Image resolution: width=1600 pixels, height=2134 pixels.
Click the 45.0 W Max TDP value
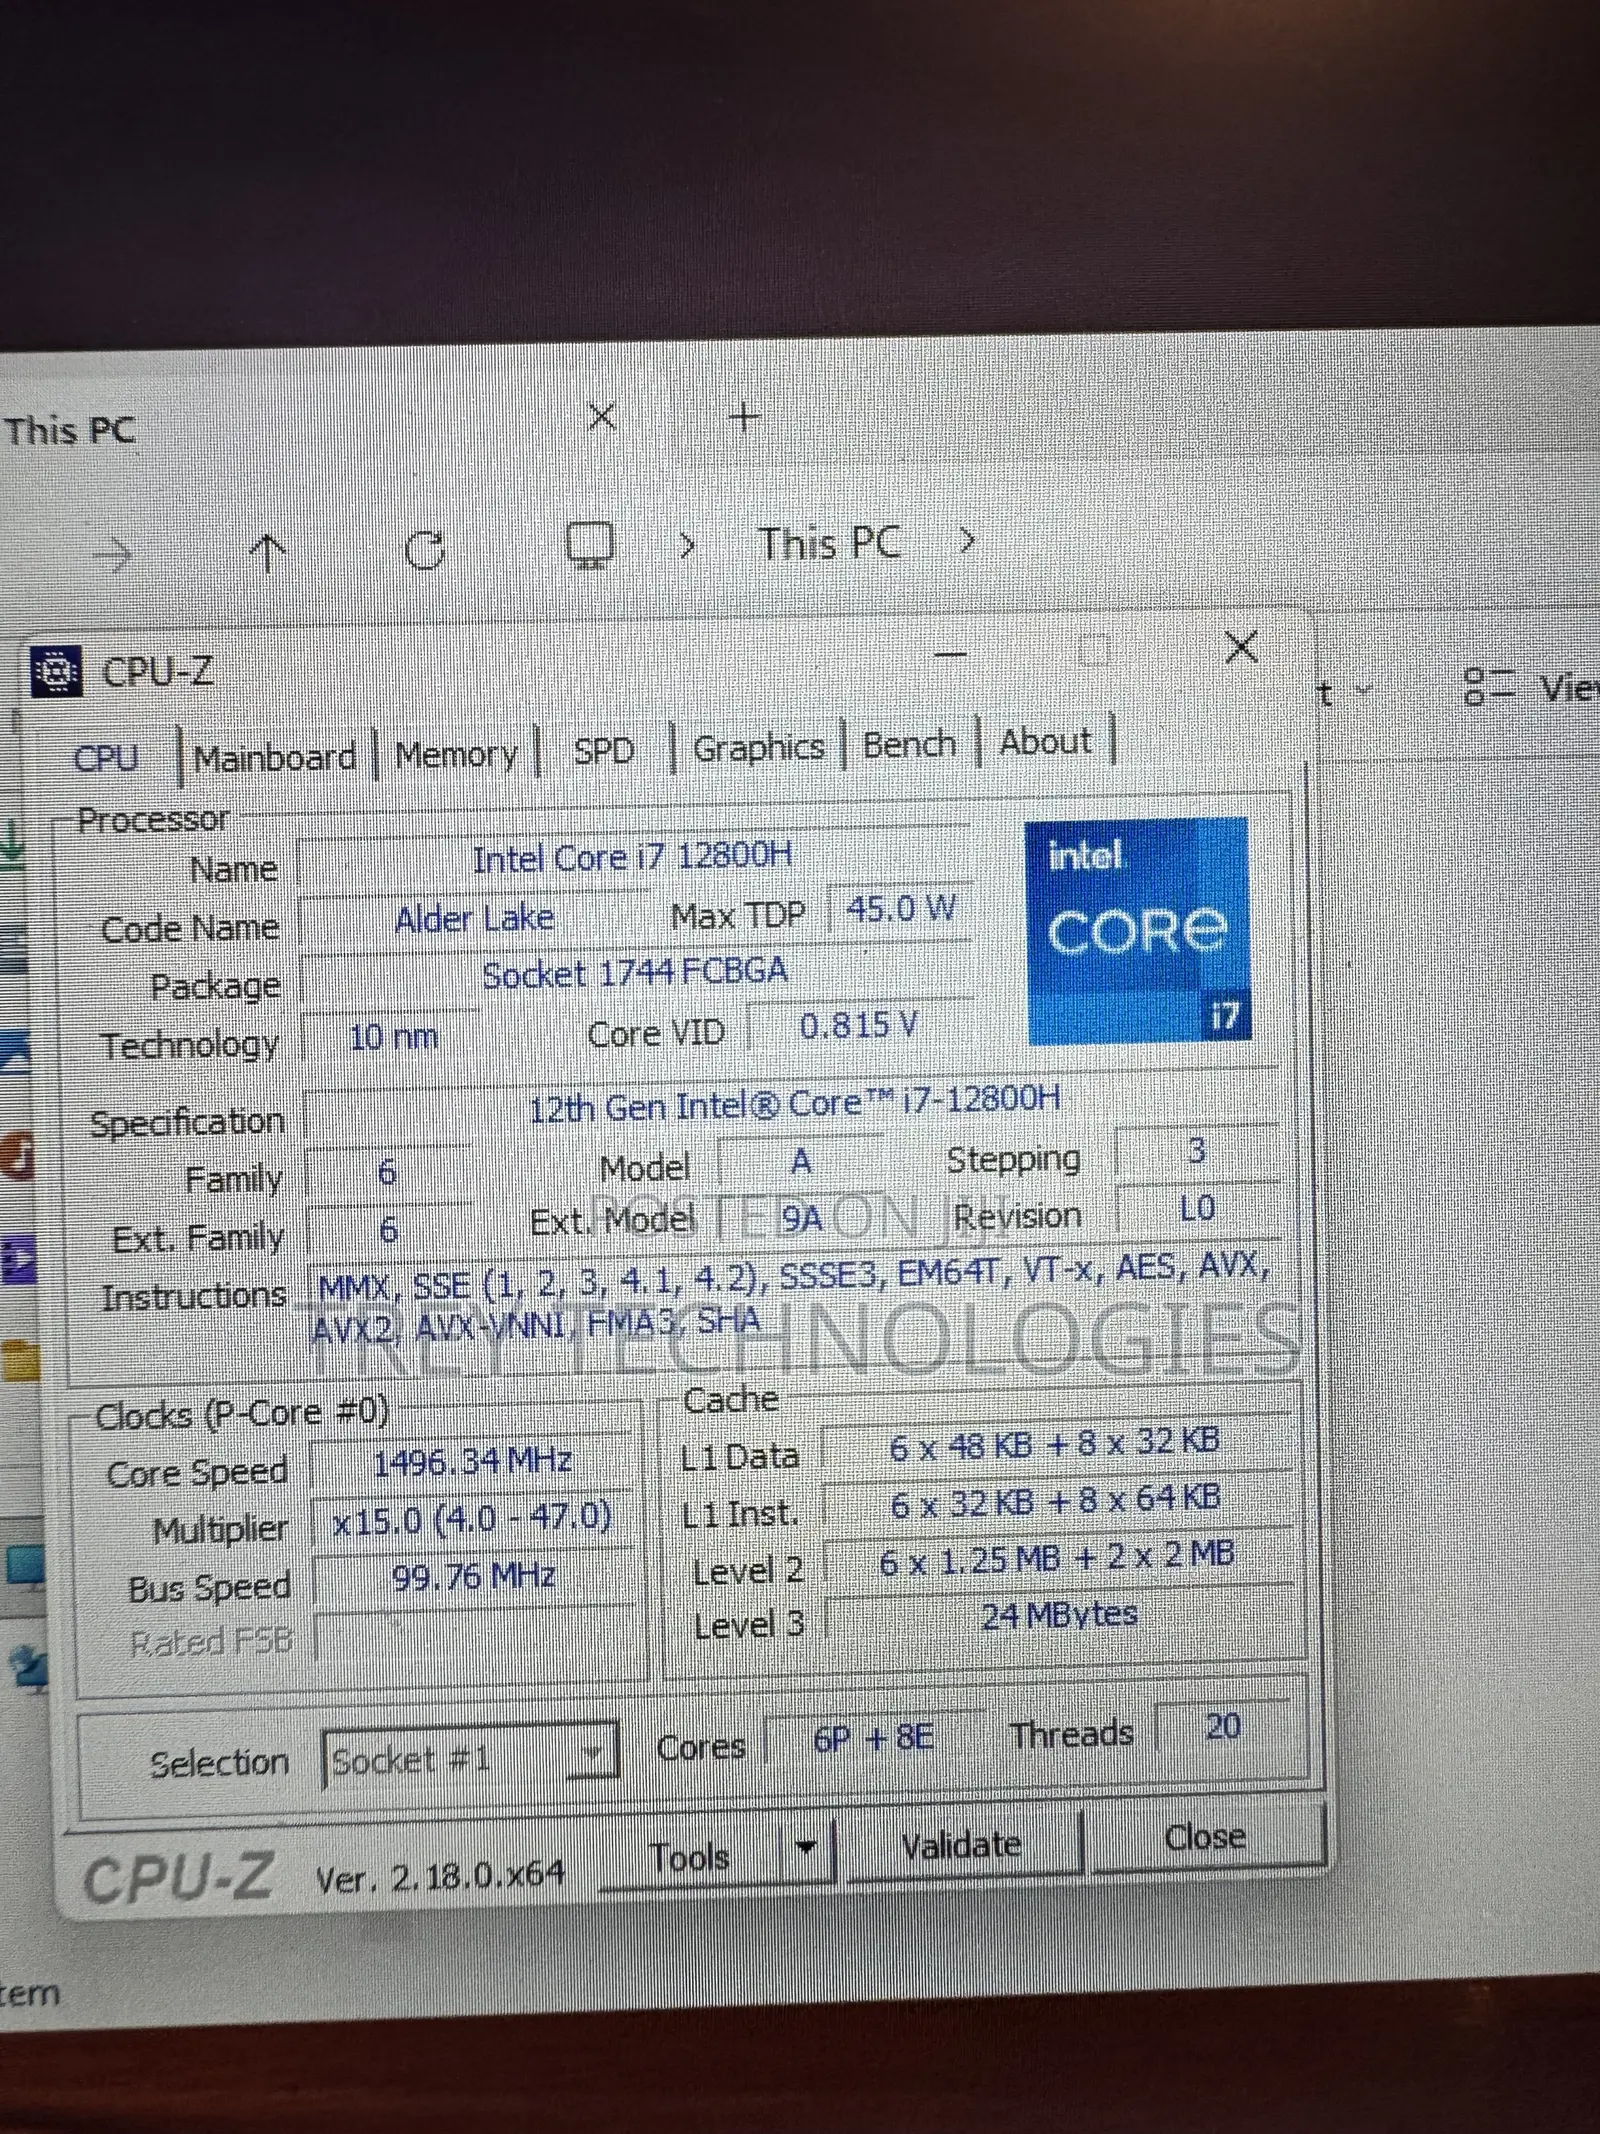900,910
